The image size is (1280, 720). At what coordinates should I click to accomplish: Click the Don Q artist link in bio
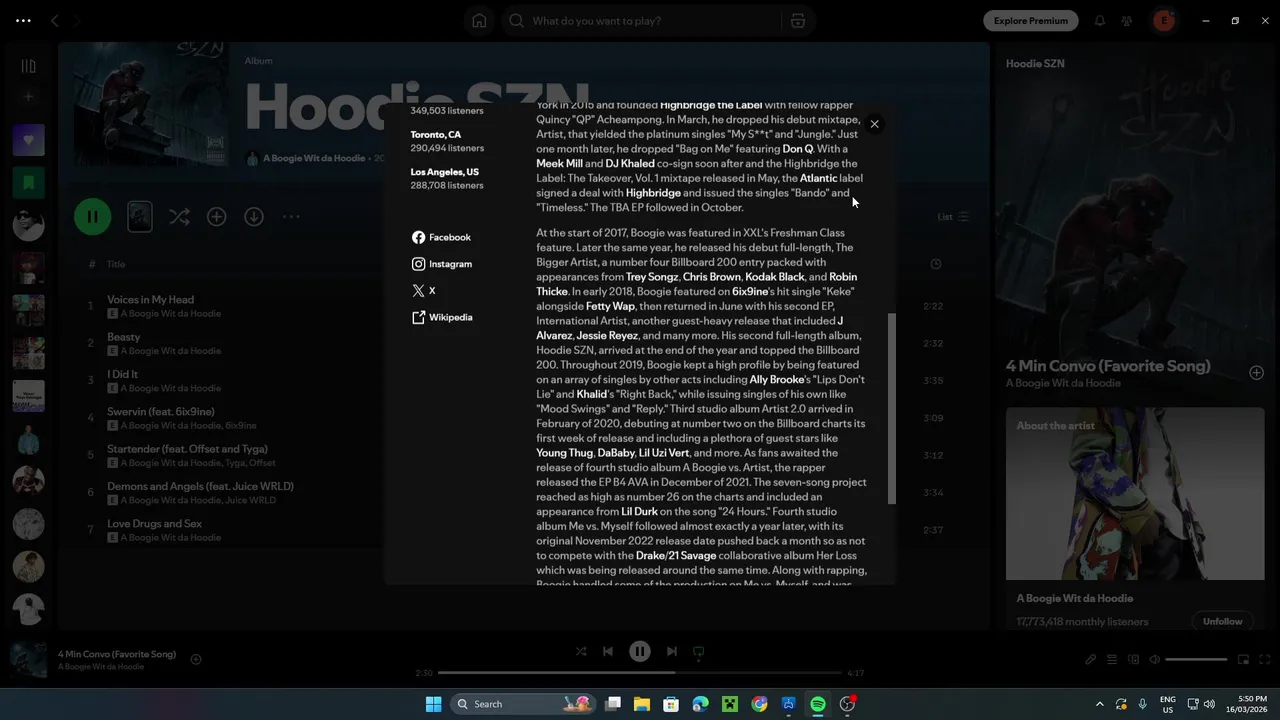(x=799, y=149)
